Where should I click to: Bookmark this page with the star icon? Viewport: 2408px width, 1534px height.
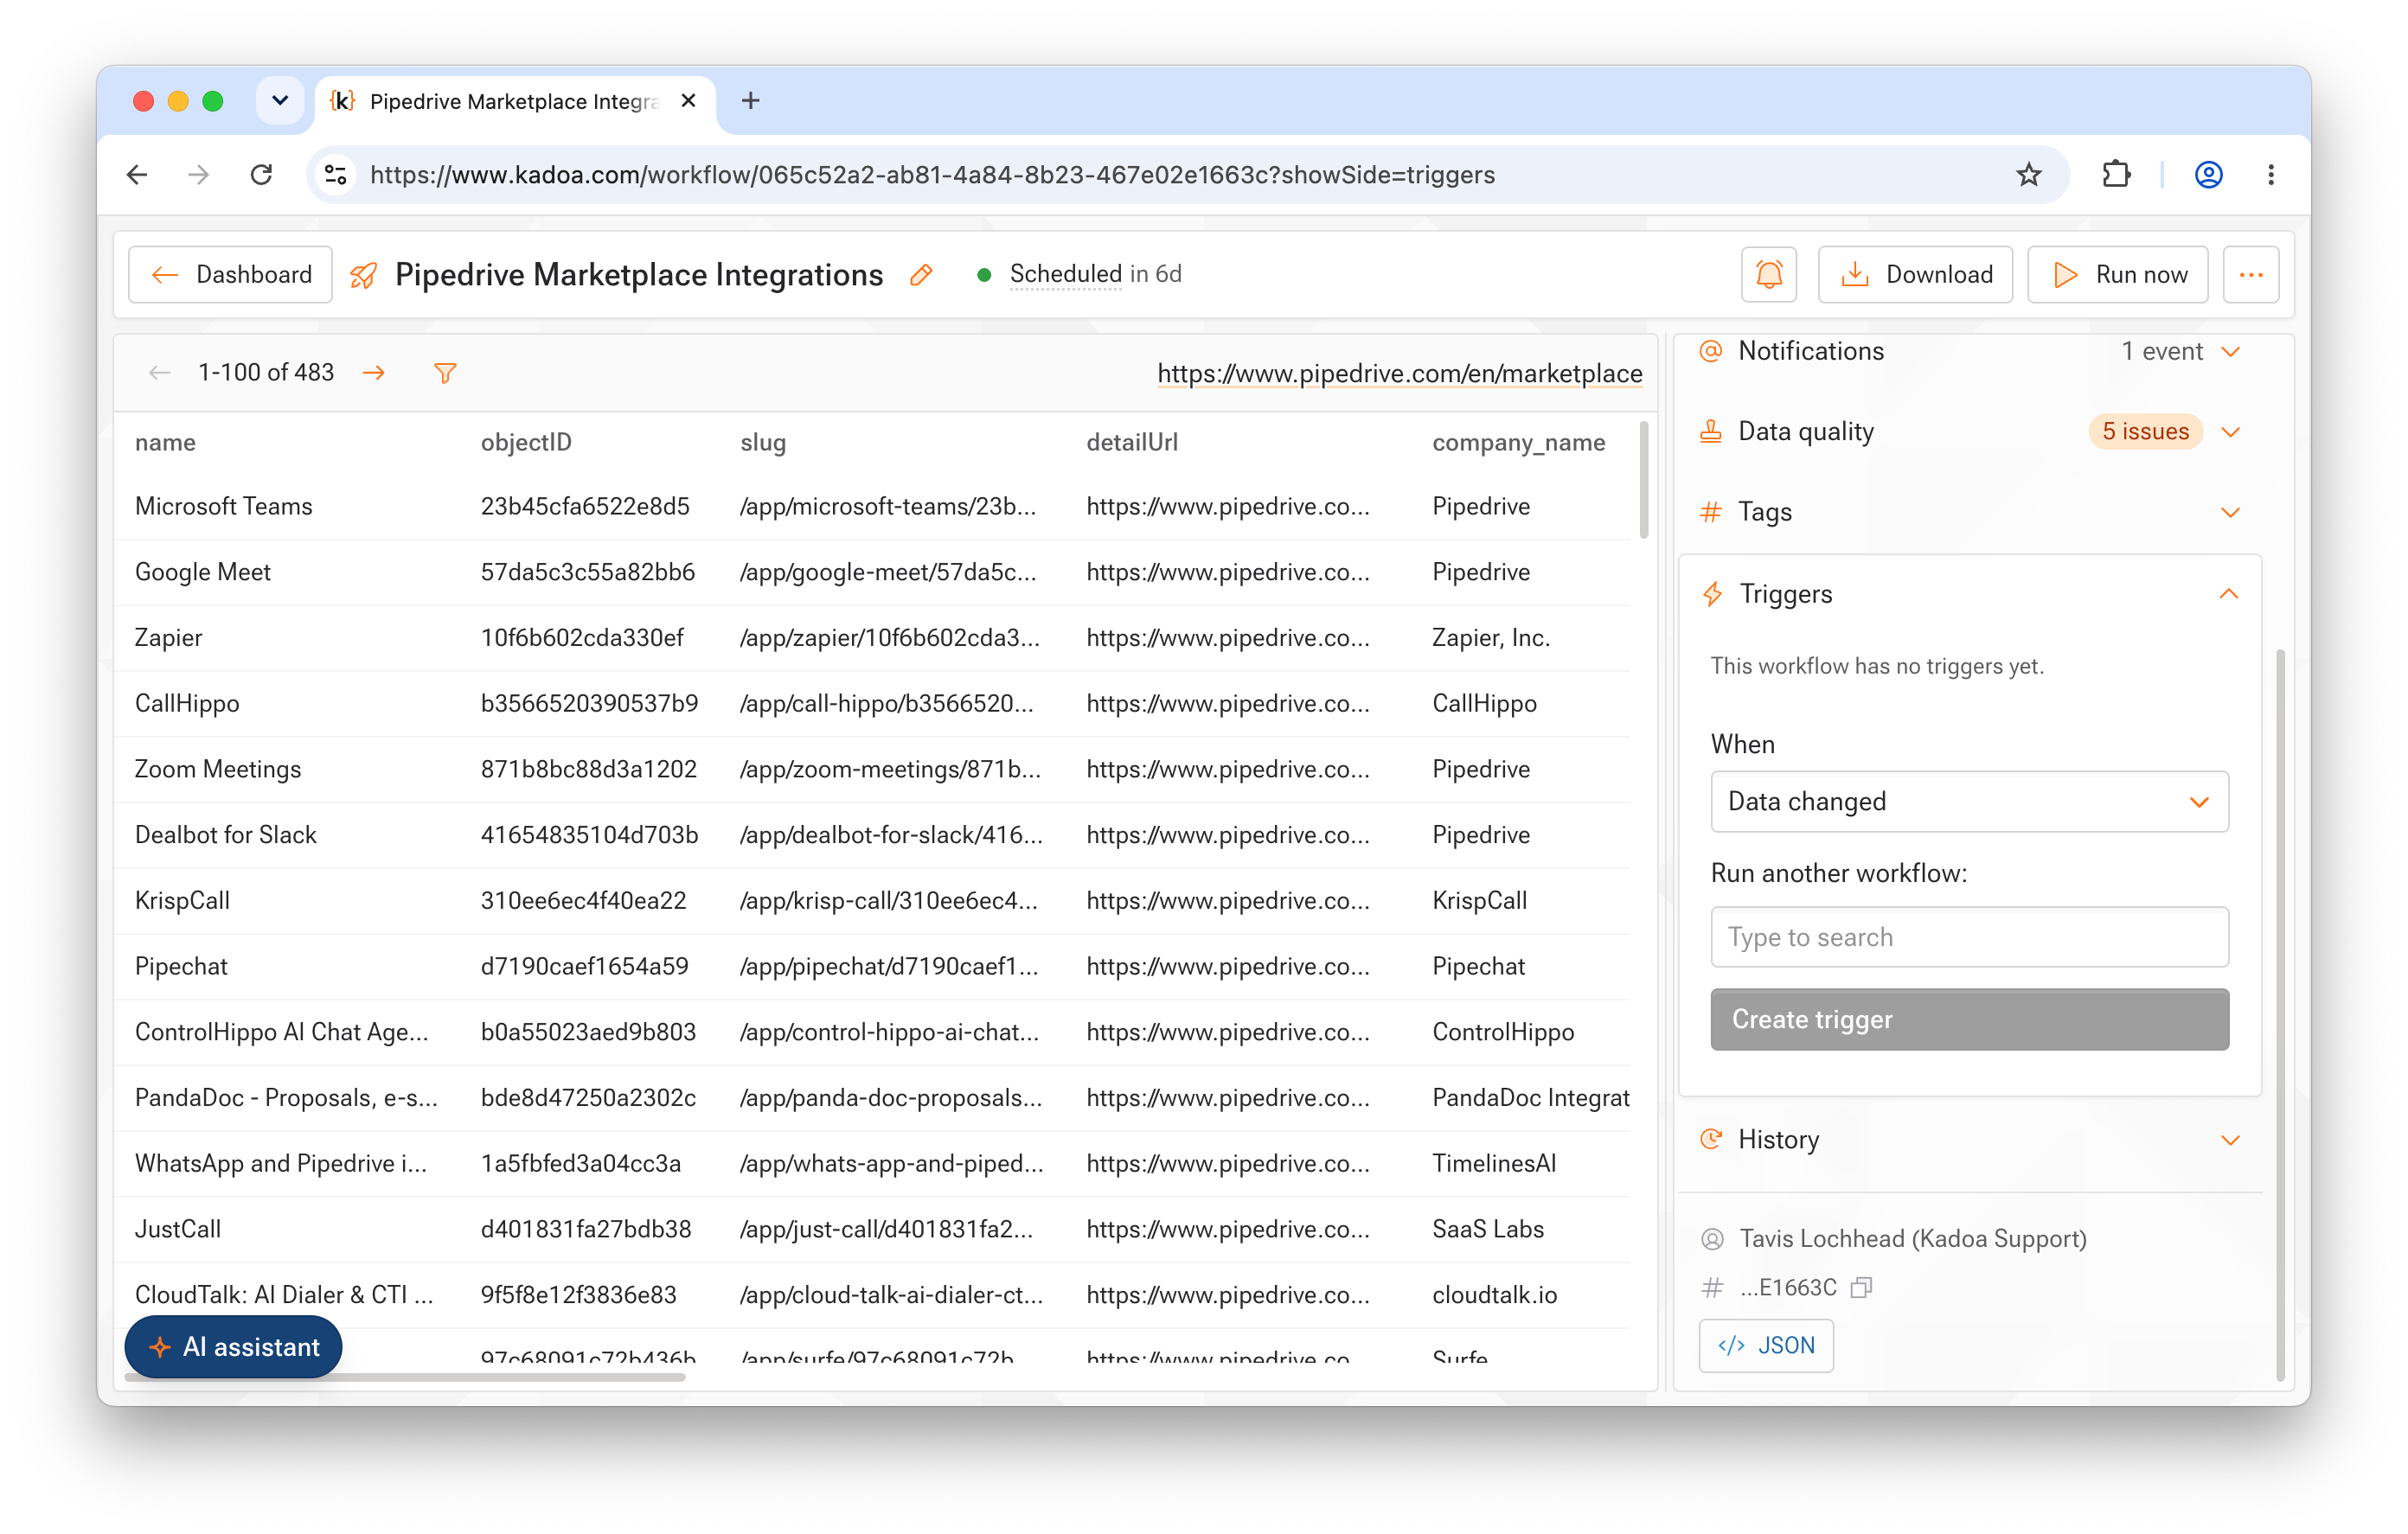pos(2028,175)
